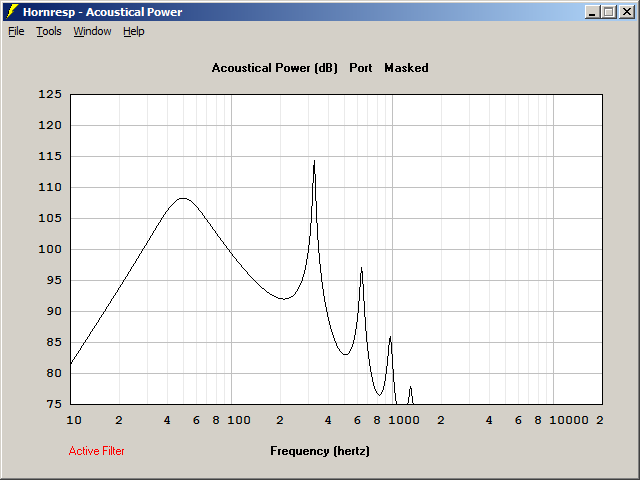Click the broad curve hump near 108 dB

(183, 198)
